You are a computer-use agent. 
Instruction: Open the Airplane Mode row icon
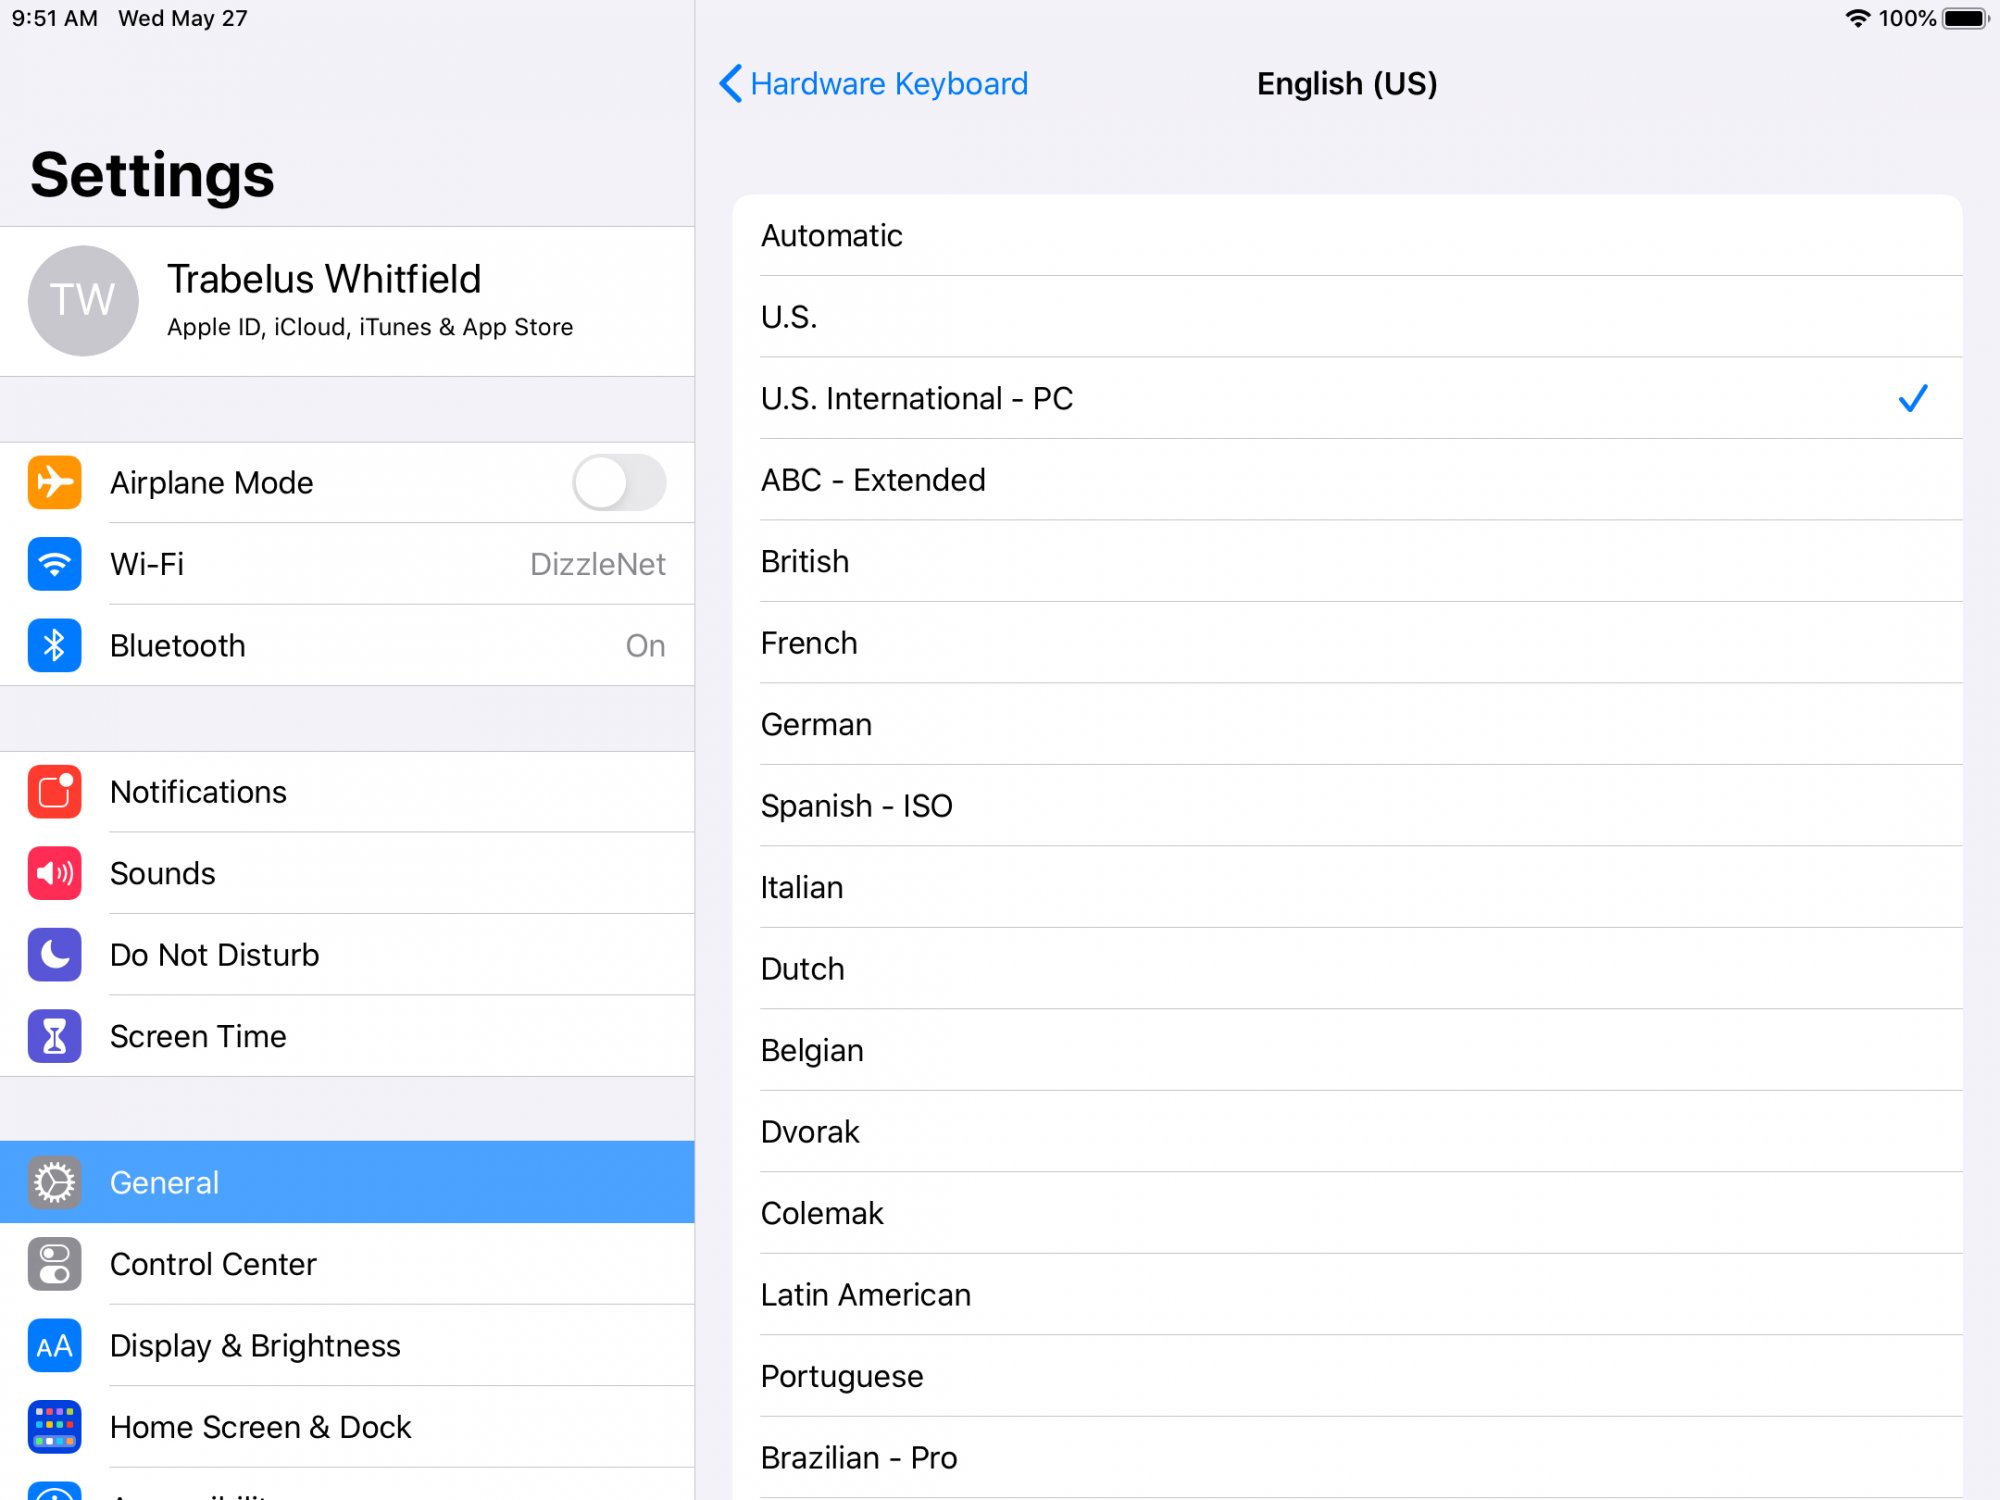click(x=54, y=483)
